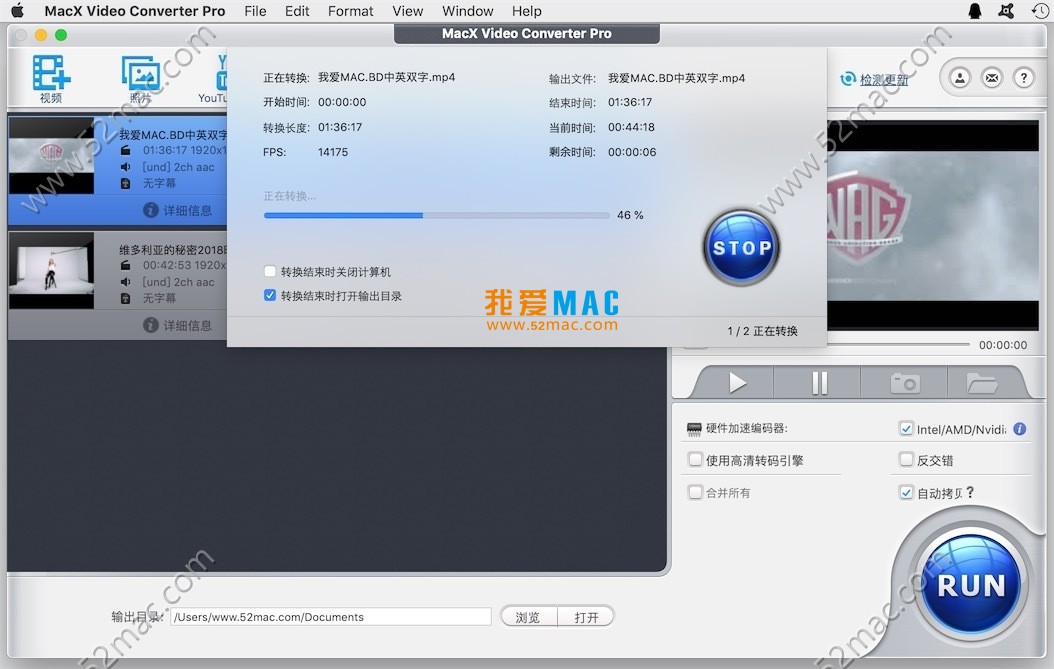Viewport: 1054px width, 669px height.
Task: Open the Format menu
Action: point(350,11)
